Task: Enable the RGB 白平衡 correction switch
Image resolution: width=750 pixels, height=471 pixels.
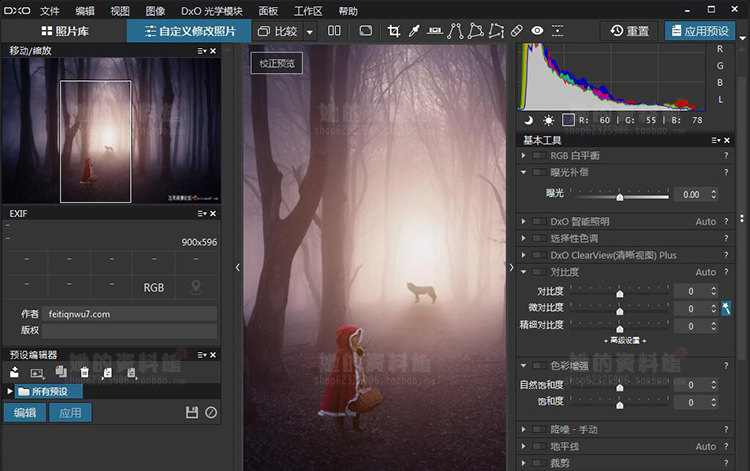Action: click(539, 156)
